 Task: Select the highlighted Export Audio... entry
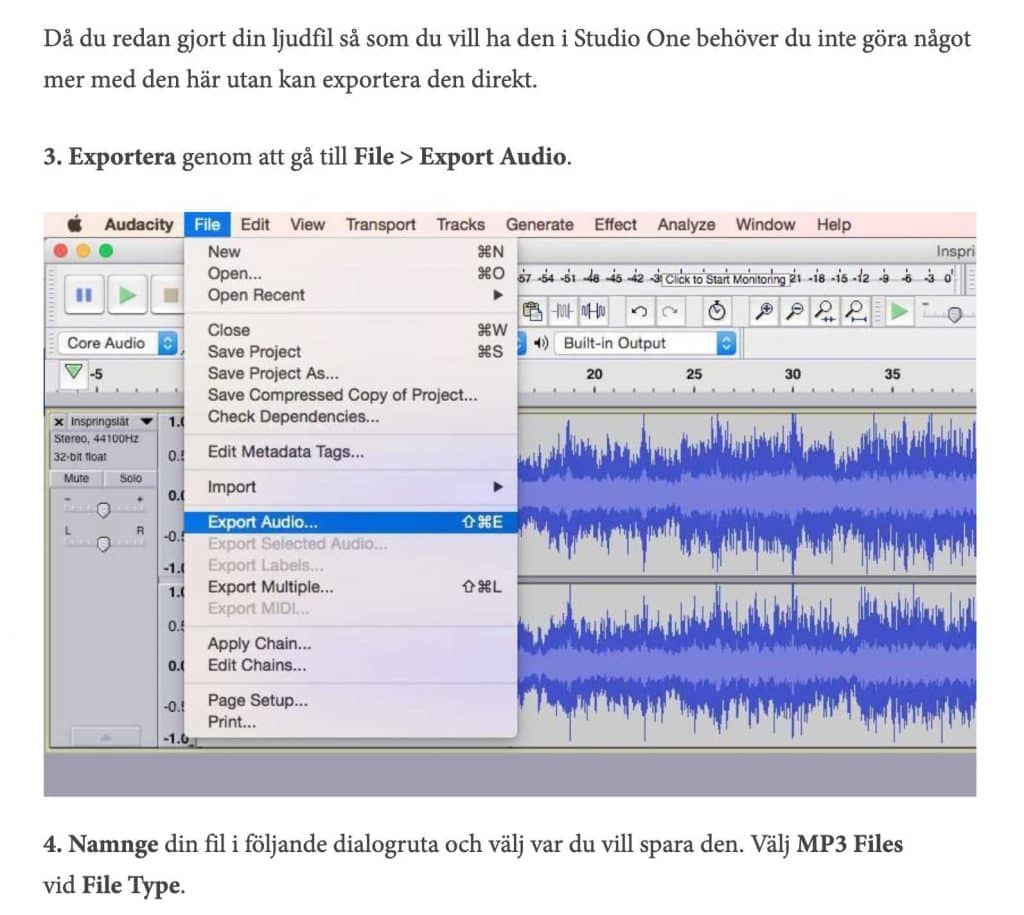351,522
